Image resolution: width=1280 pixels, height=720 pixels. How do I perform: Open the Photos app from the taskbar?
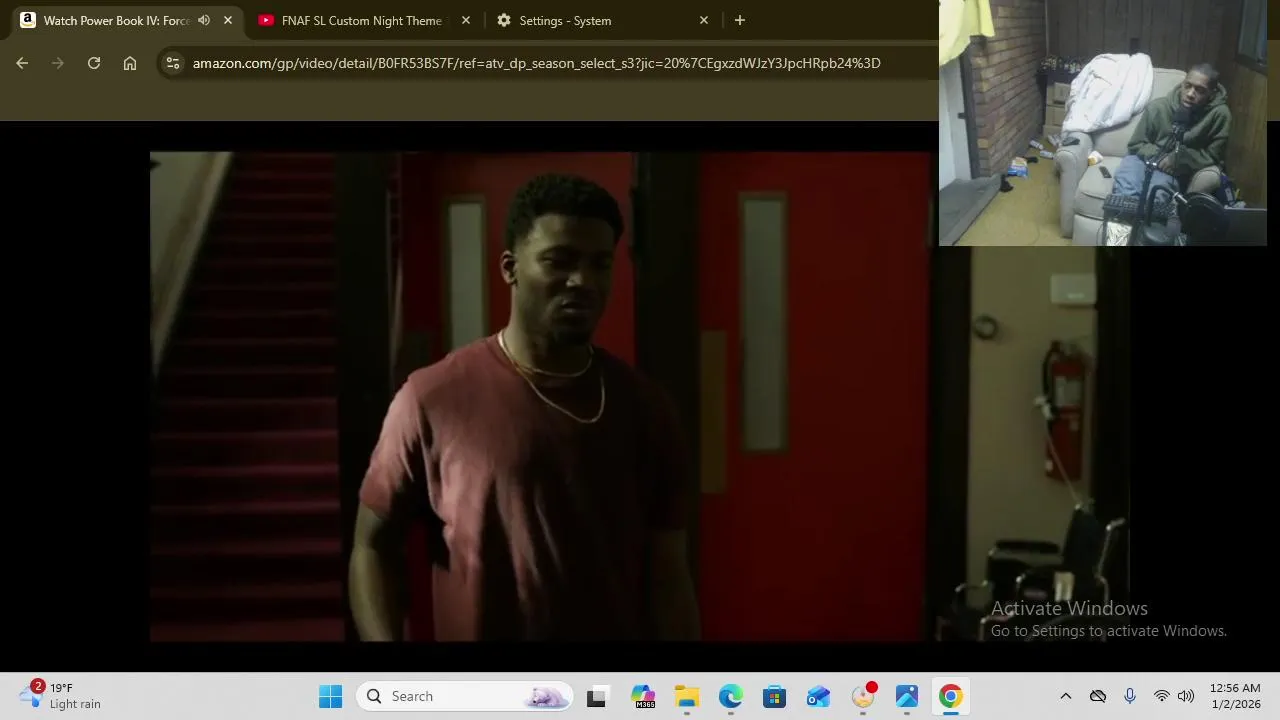click(x=907, y=696)
